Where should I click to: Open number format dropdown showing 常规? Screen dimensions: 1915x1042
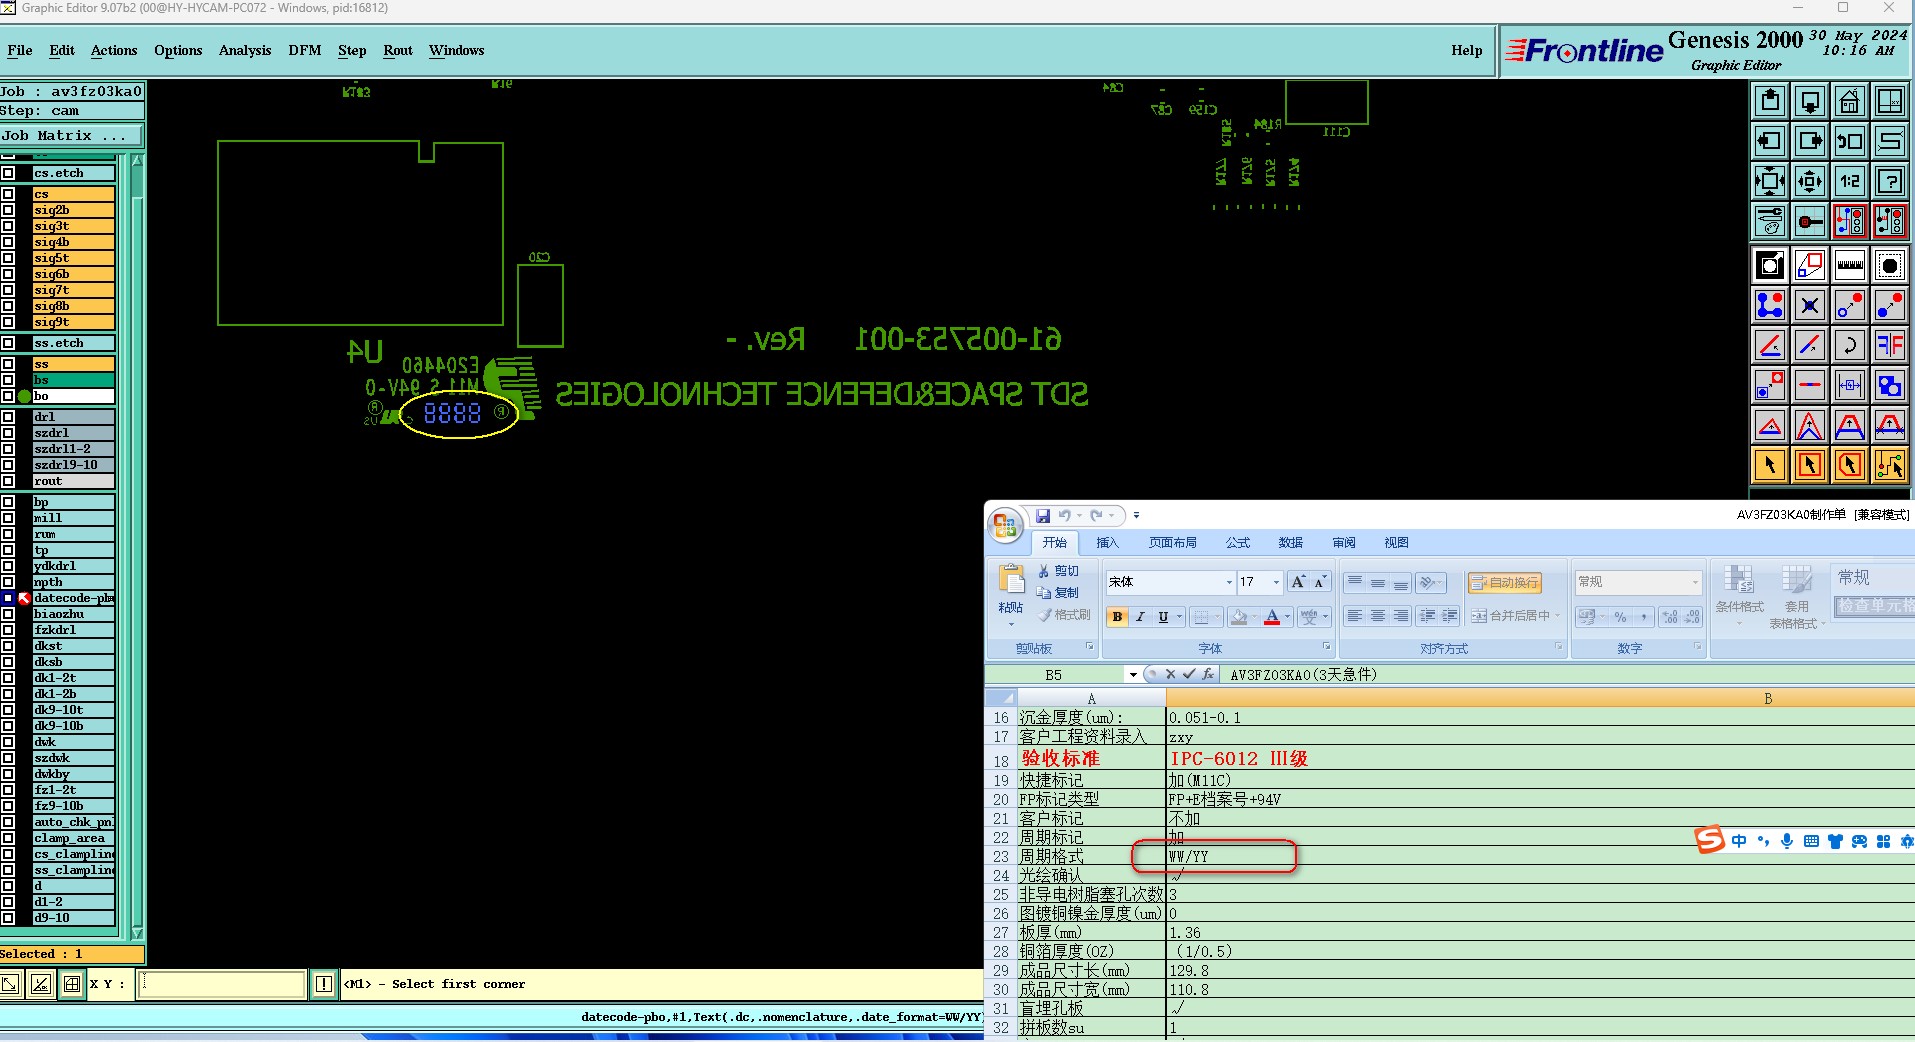pyautogui.click(x=1695, y=582)
